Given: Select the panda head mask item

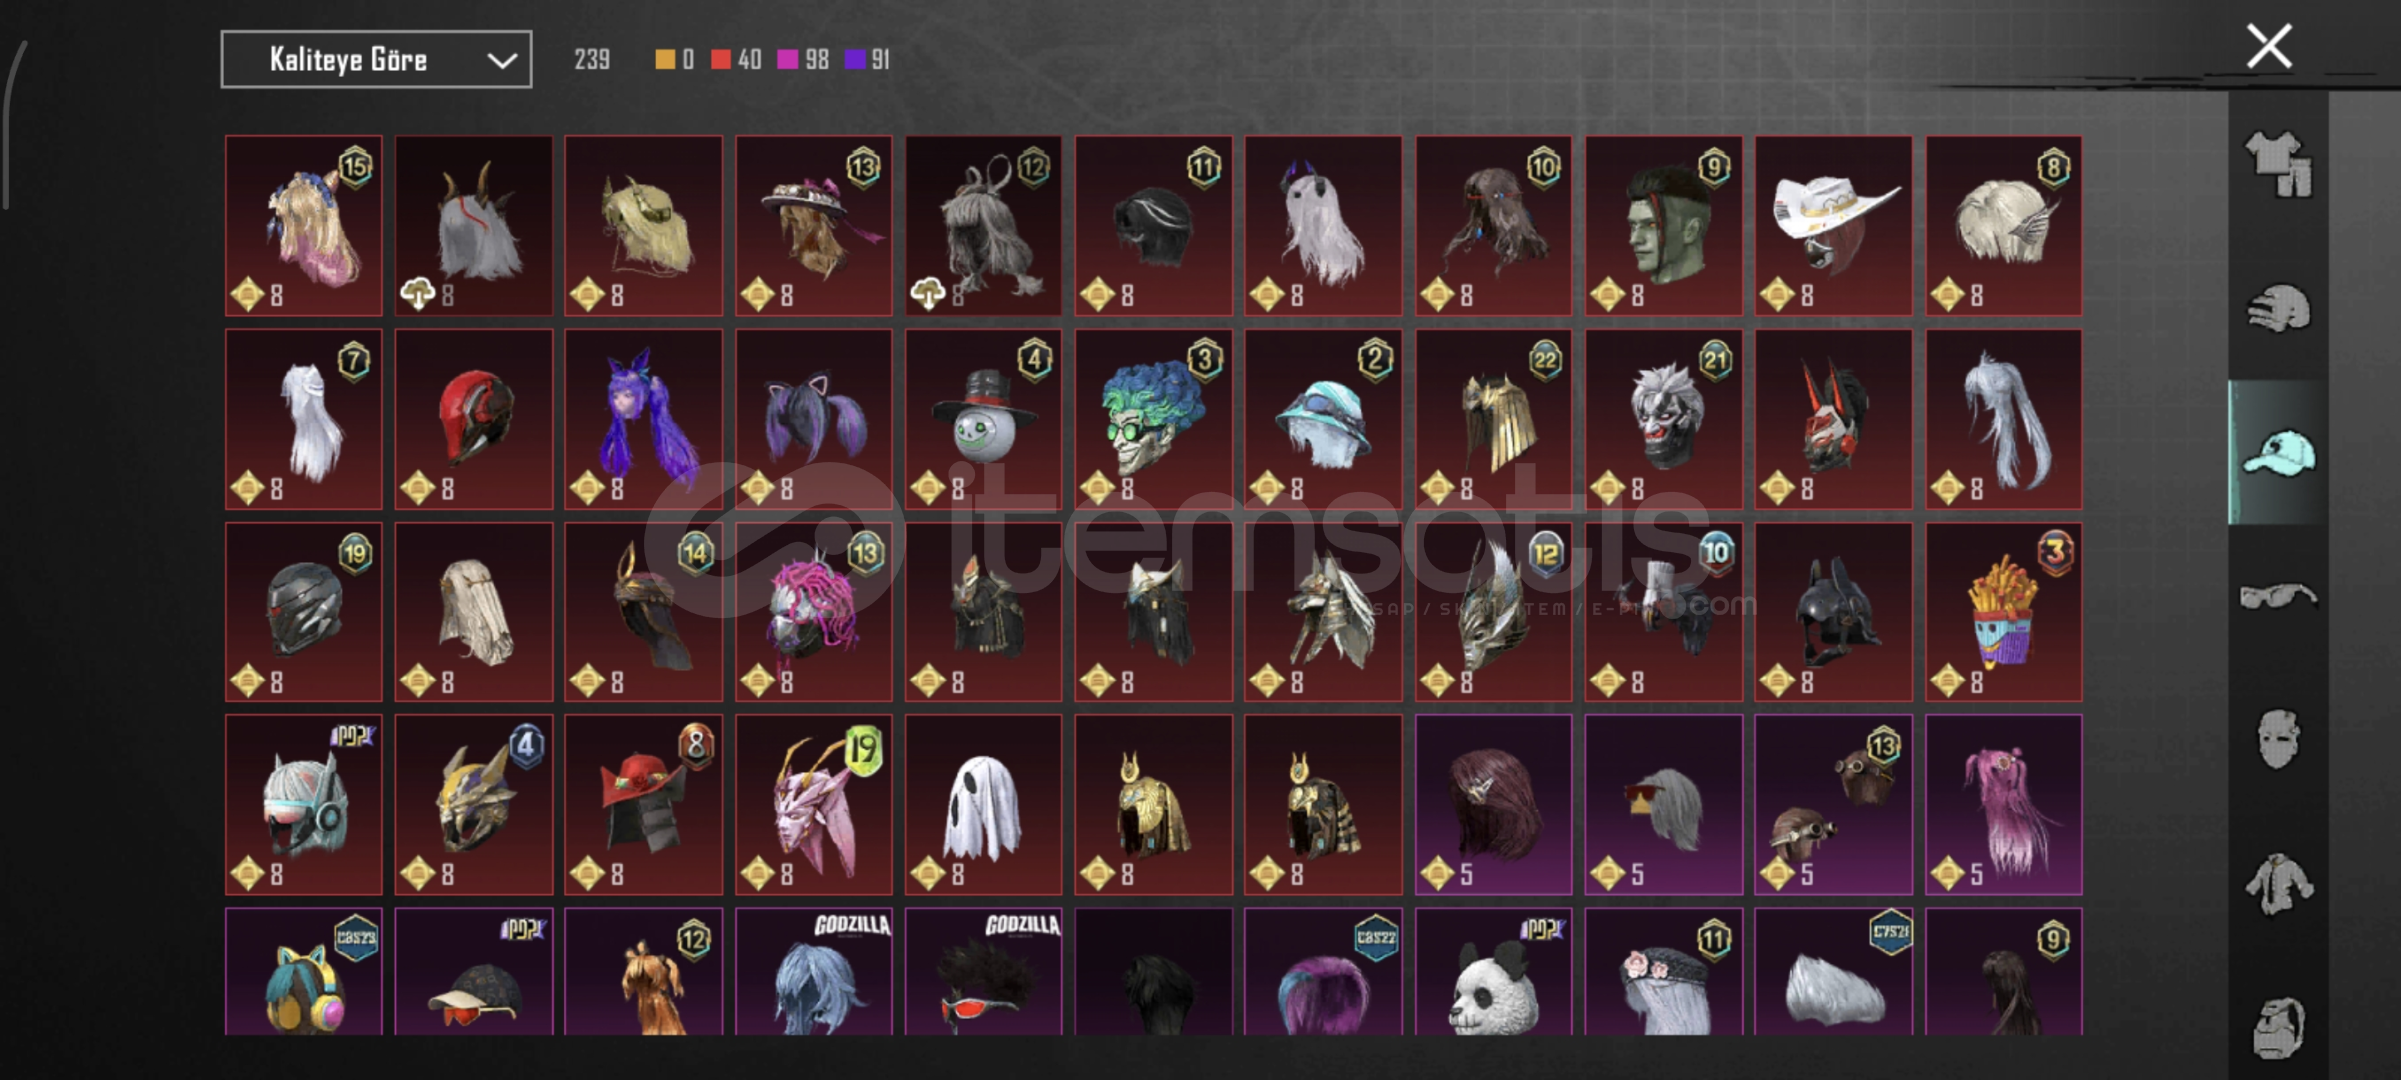Looking at the screenshot, I should (1493, 971).
